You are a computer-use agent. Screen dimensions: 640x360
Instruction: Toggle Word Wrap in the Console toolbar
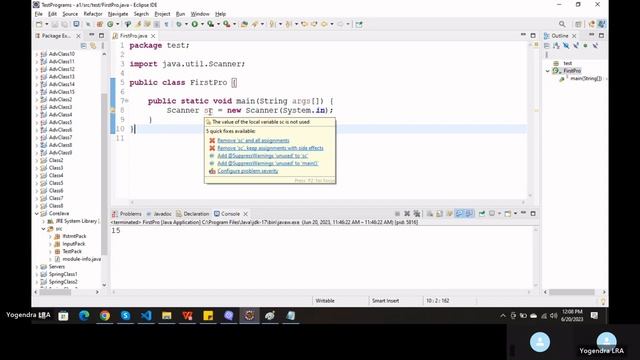pos(449,214)
